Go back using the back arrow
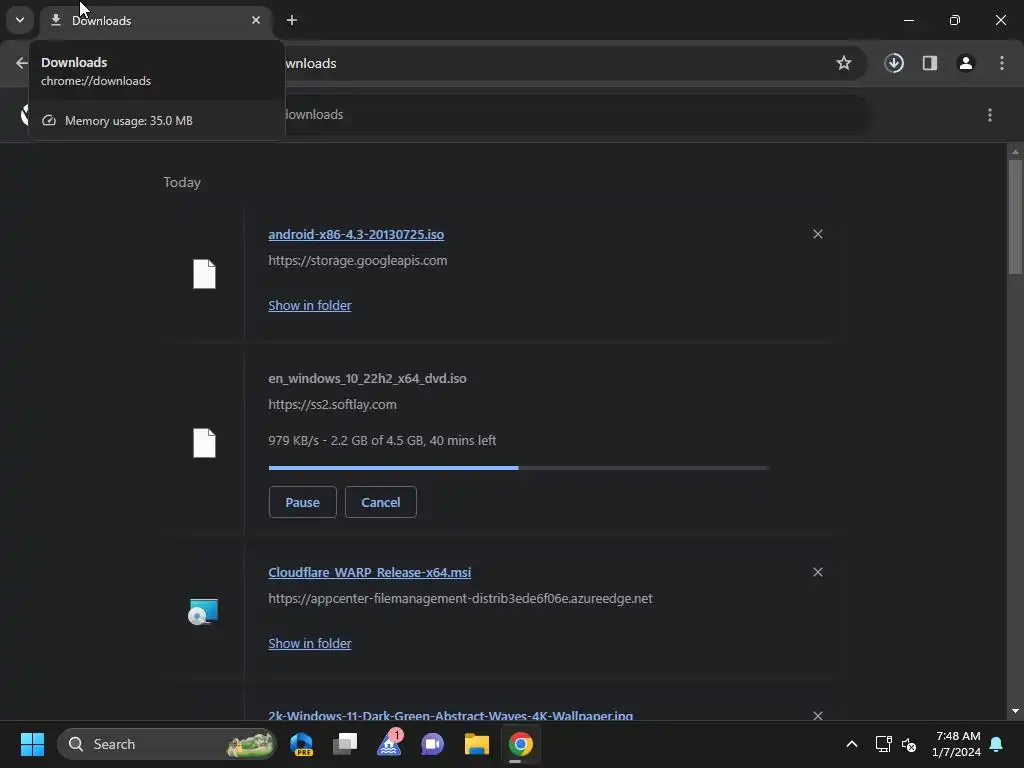The width and height of the screenshot is (1024, 768). (x=22, y=63)
